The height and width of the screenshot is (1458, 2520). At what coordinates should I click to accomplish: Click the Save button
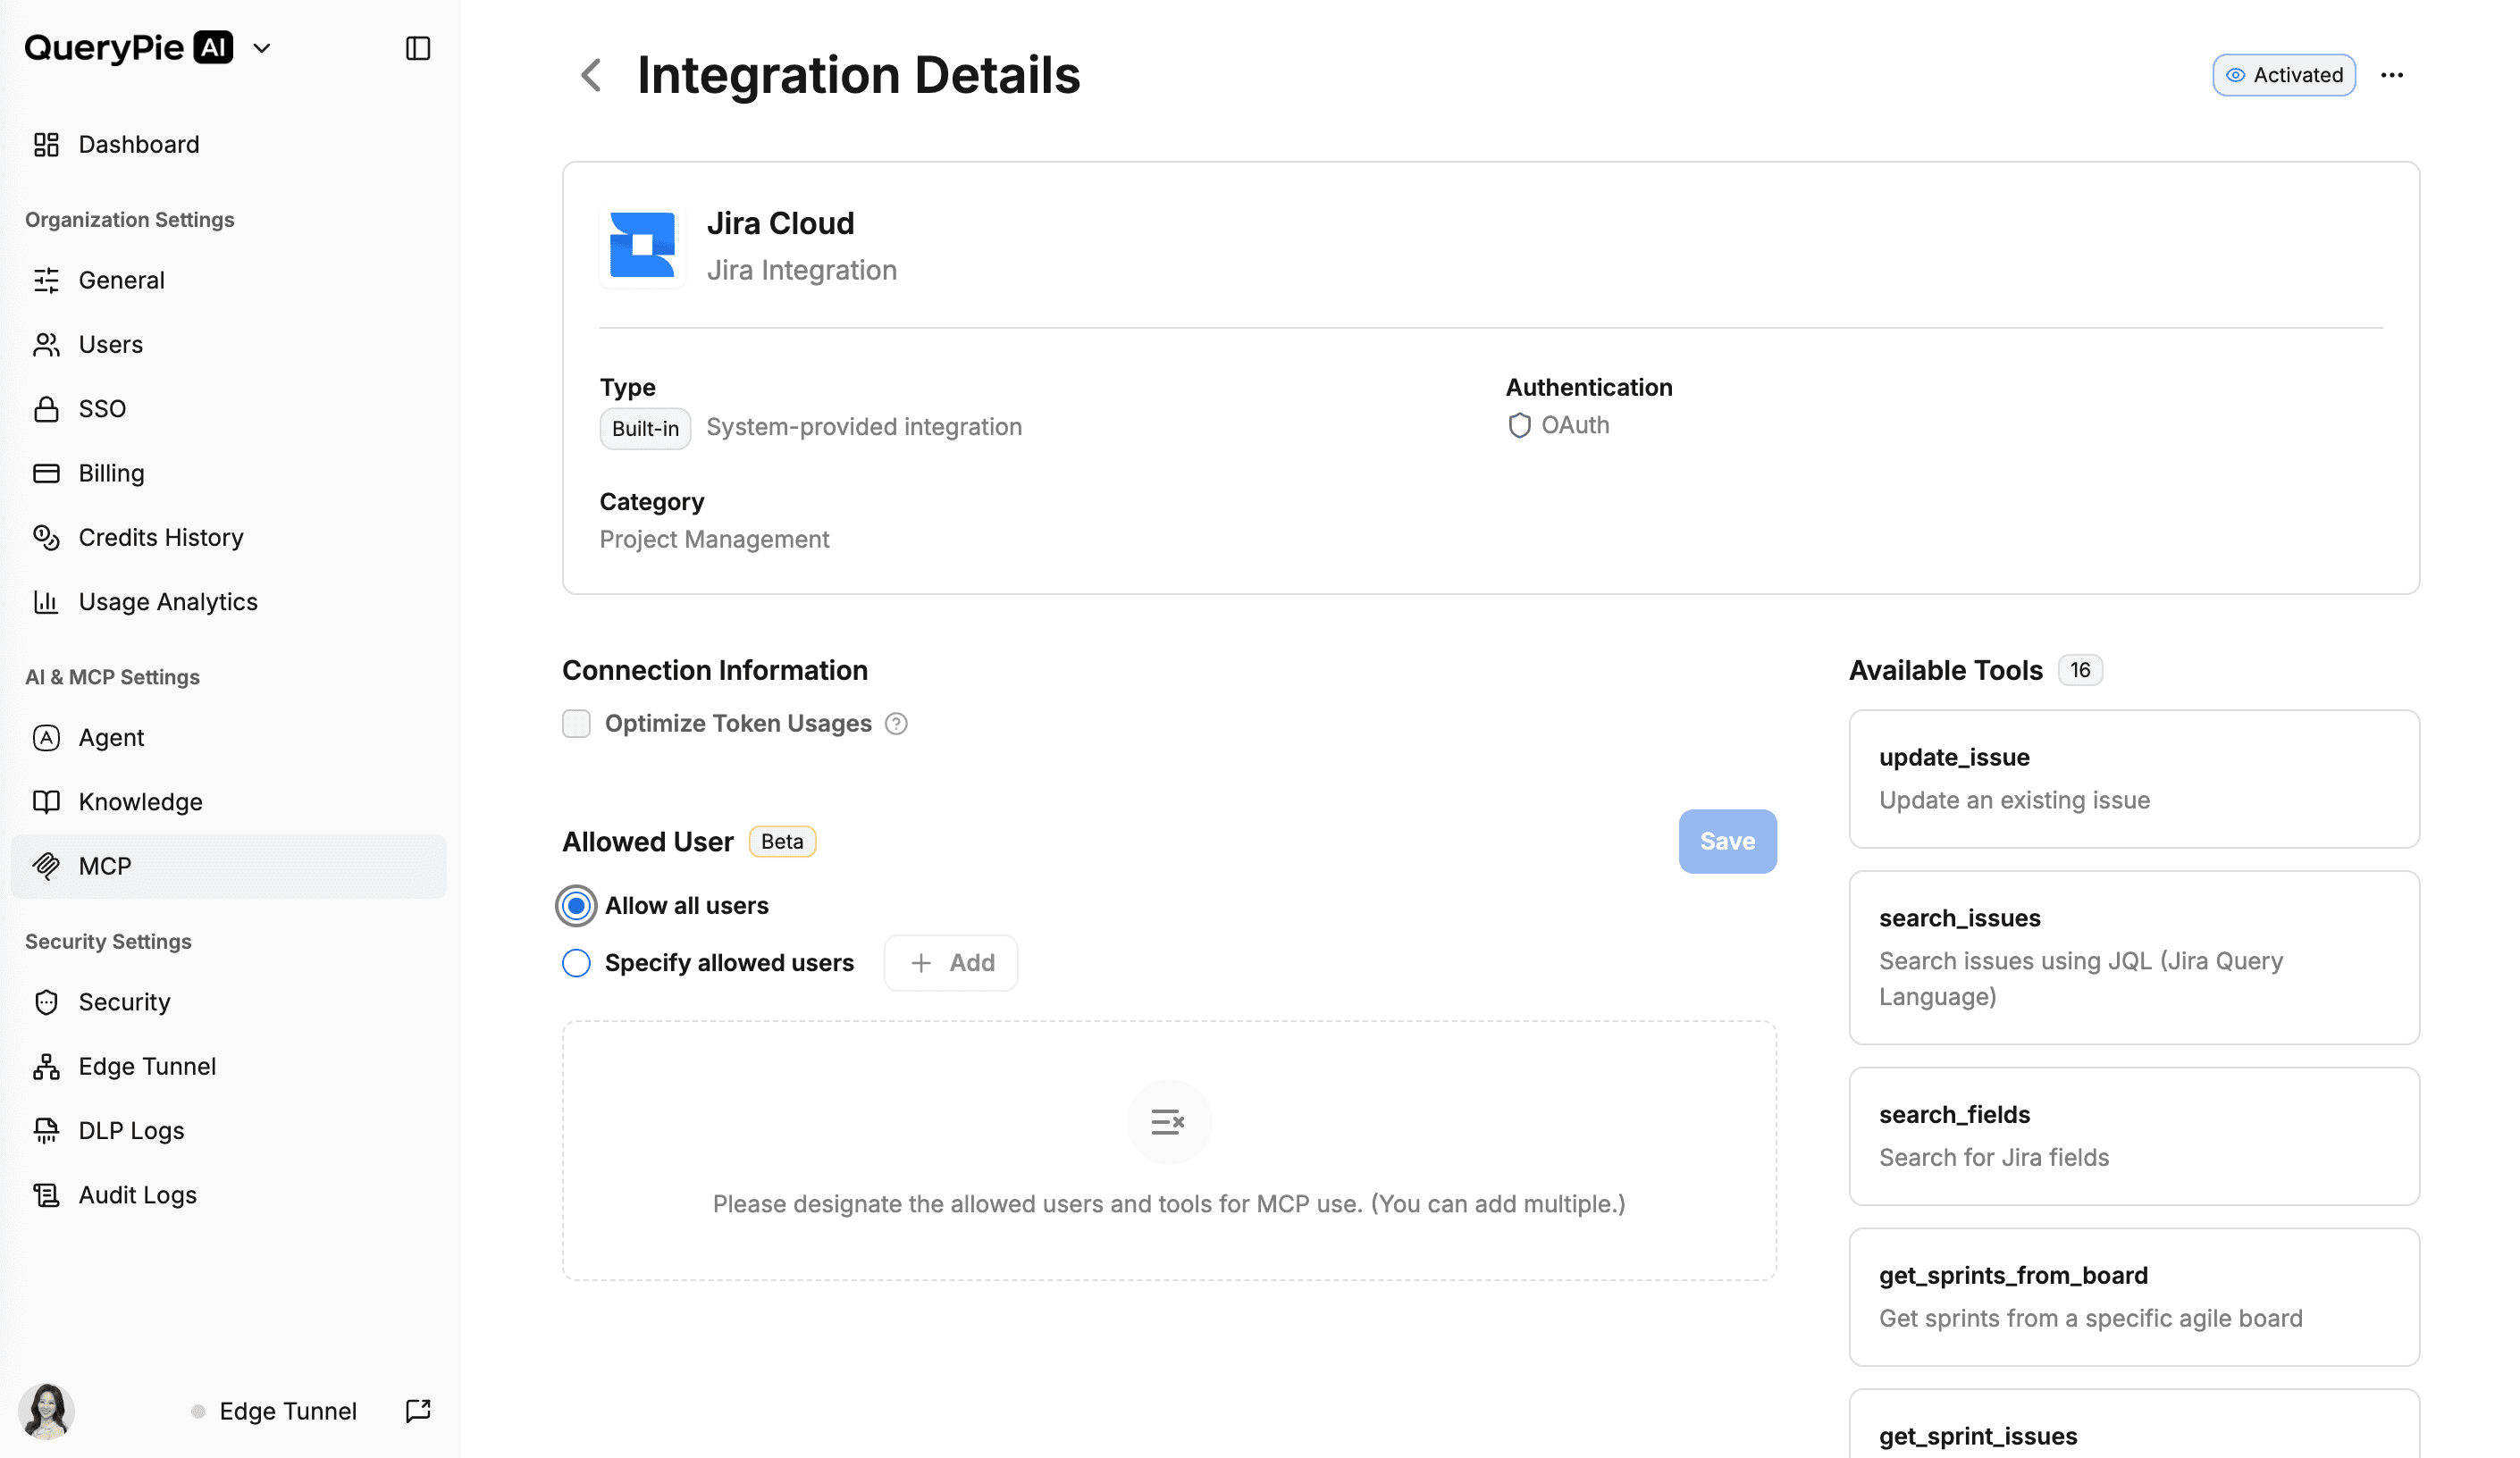(1726, 841)
